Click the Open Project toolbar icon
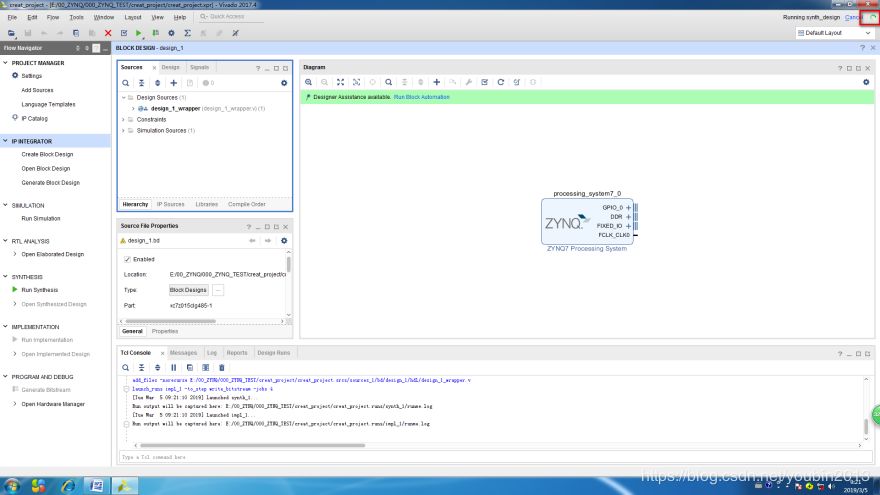 pos(11,33)
